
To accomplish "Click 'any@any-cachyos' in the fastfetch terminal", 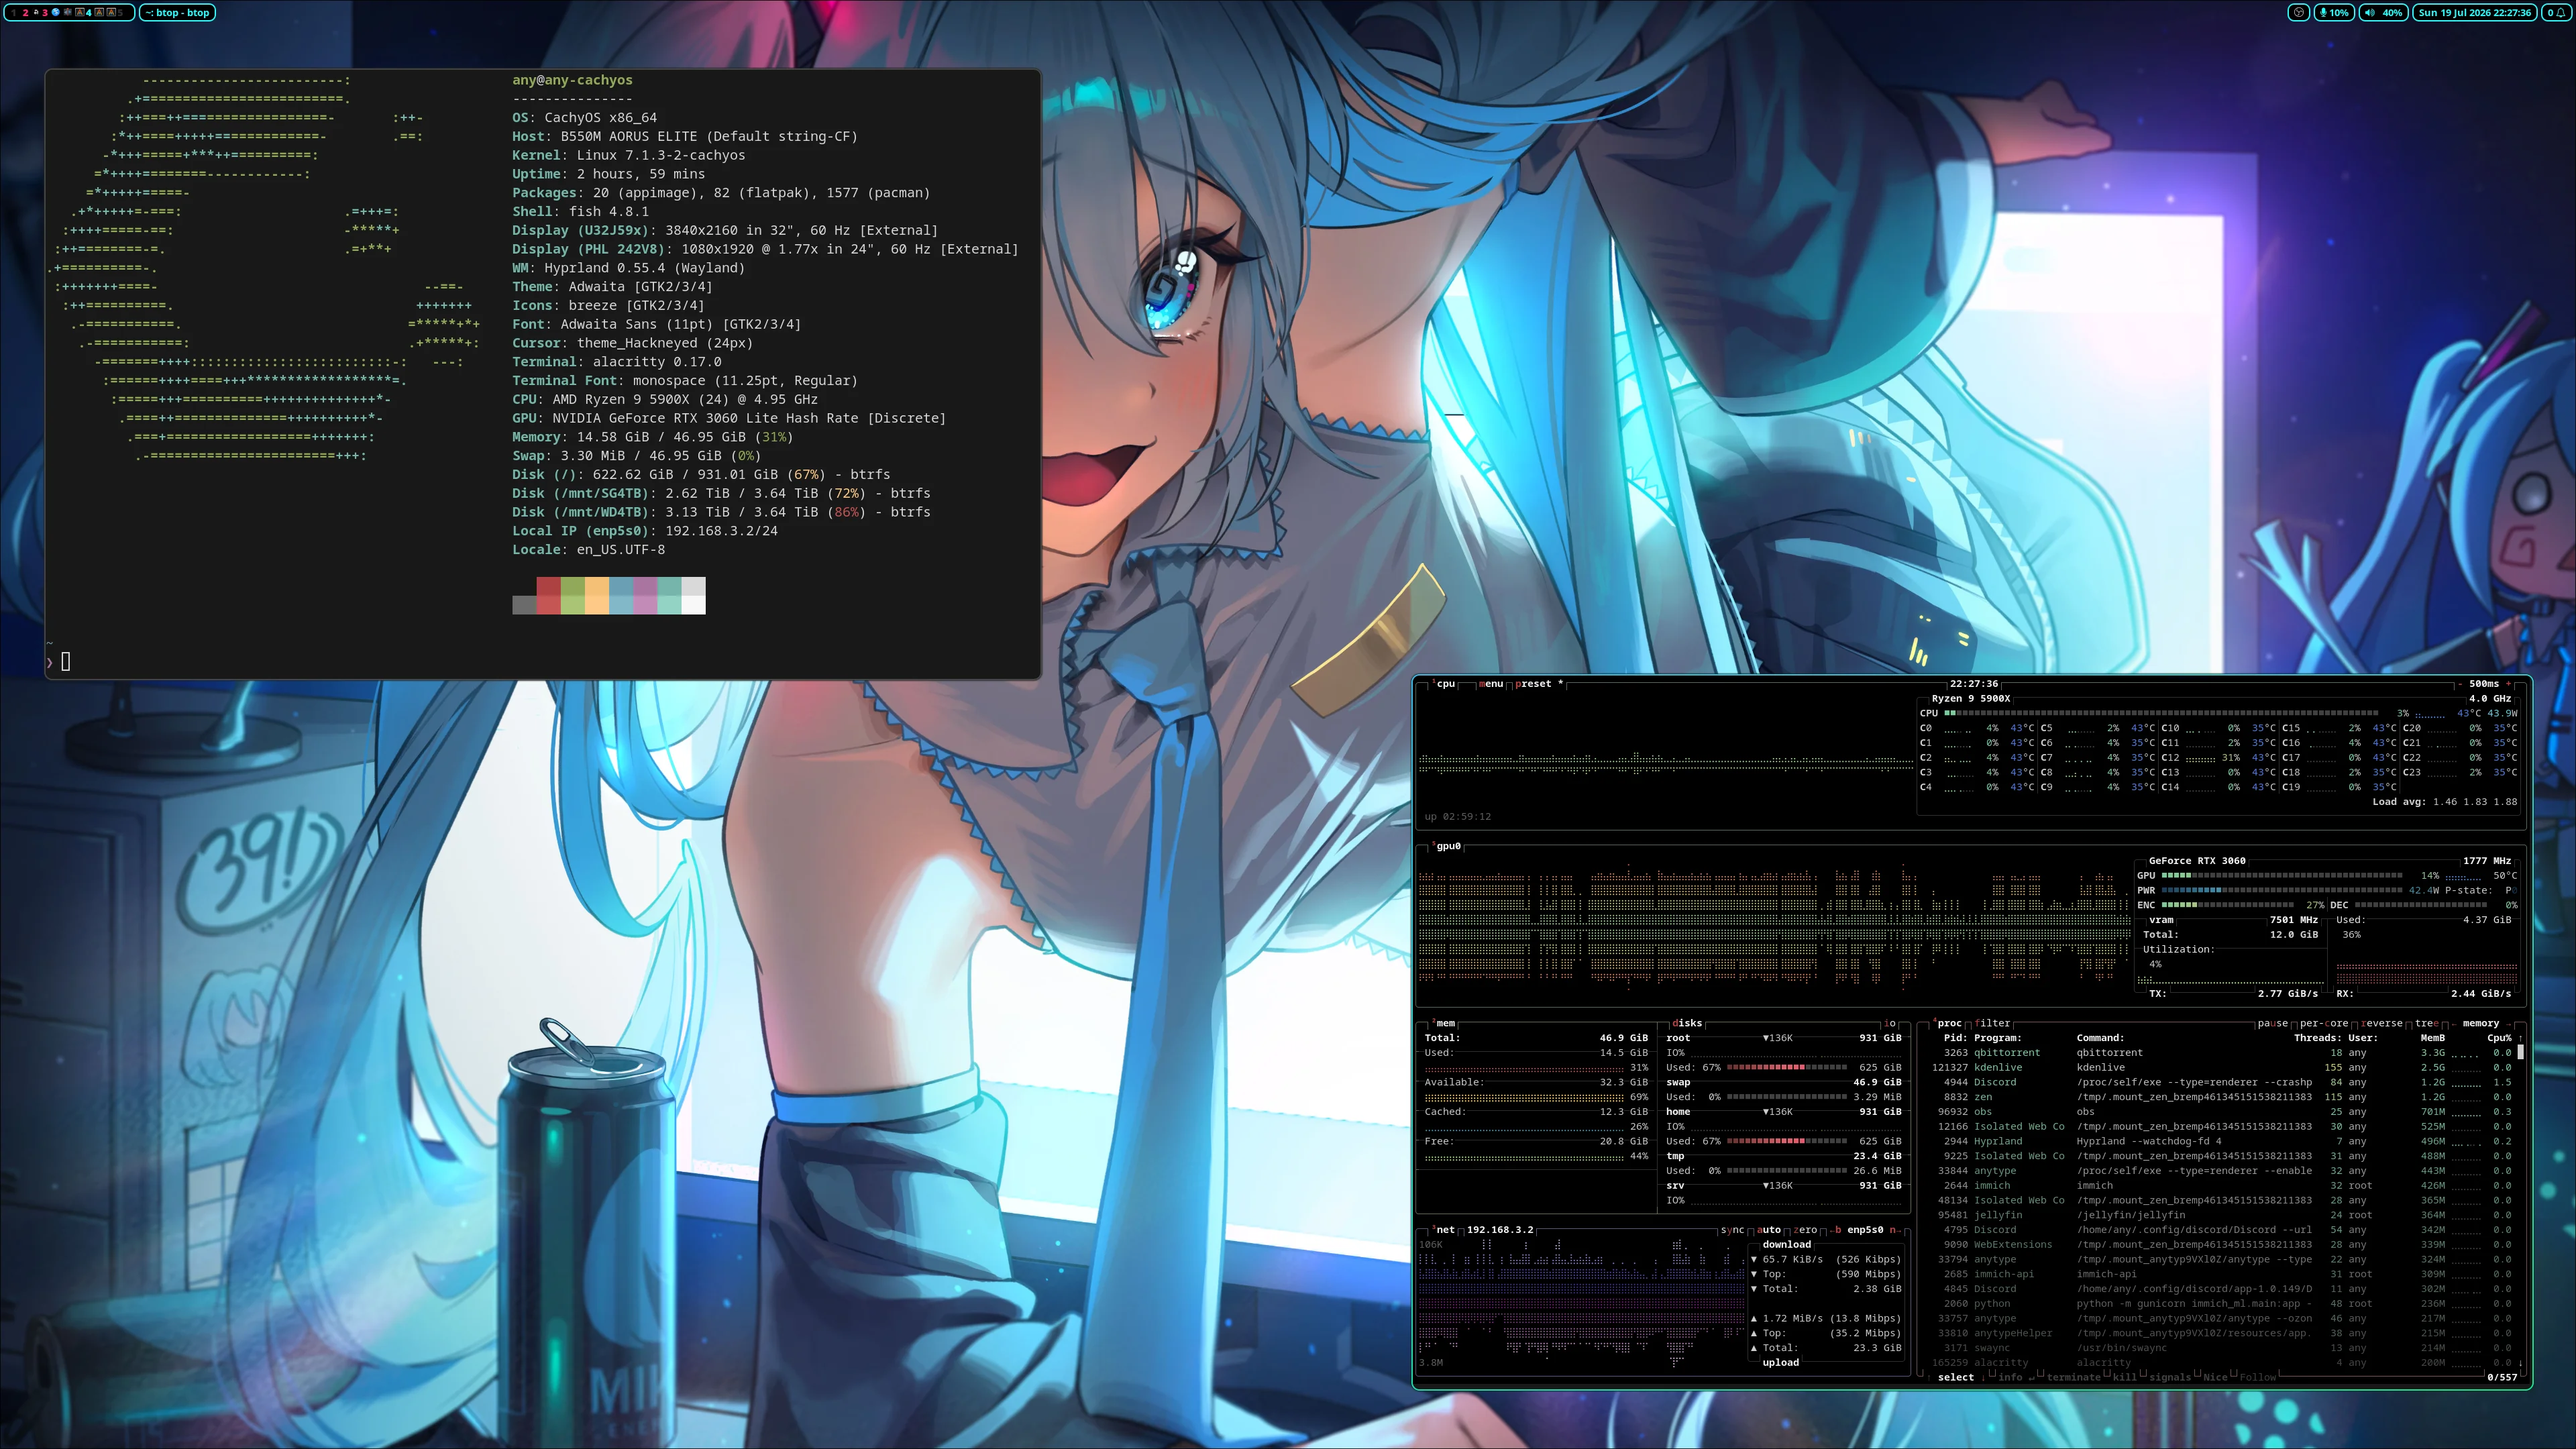I will click(x=572, y=80).
